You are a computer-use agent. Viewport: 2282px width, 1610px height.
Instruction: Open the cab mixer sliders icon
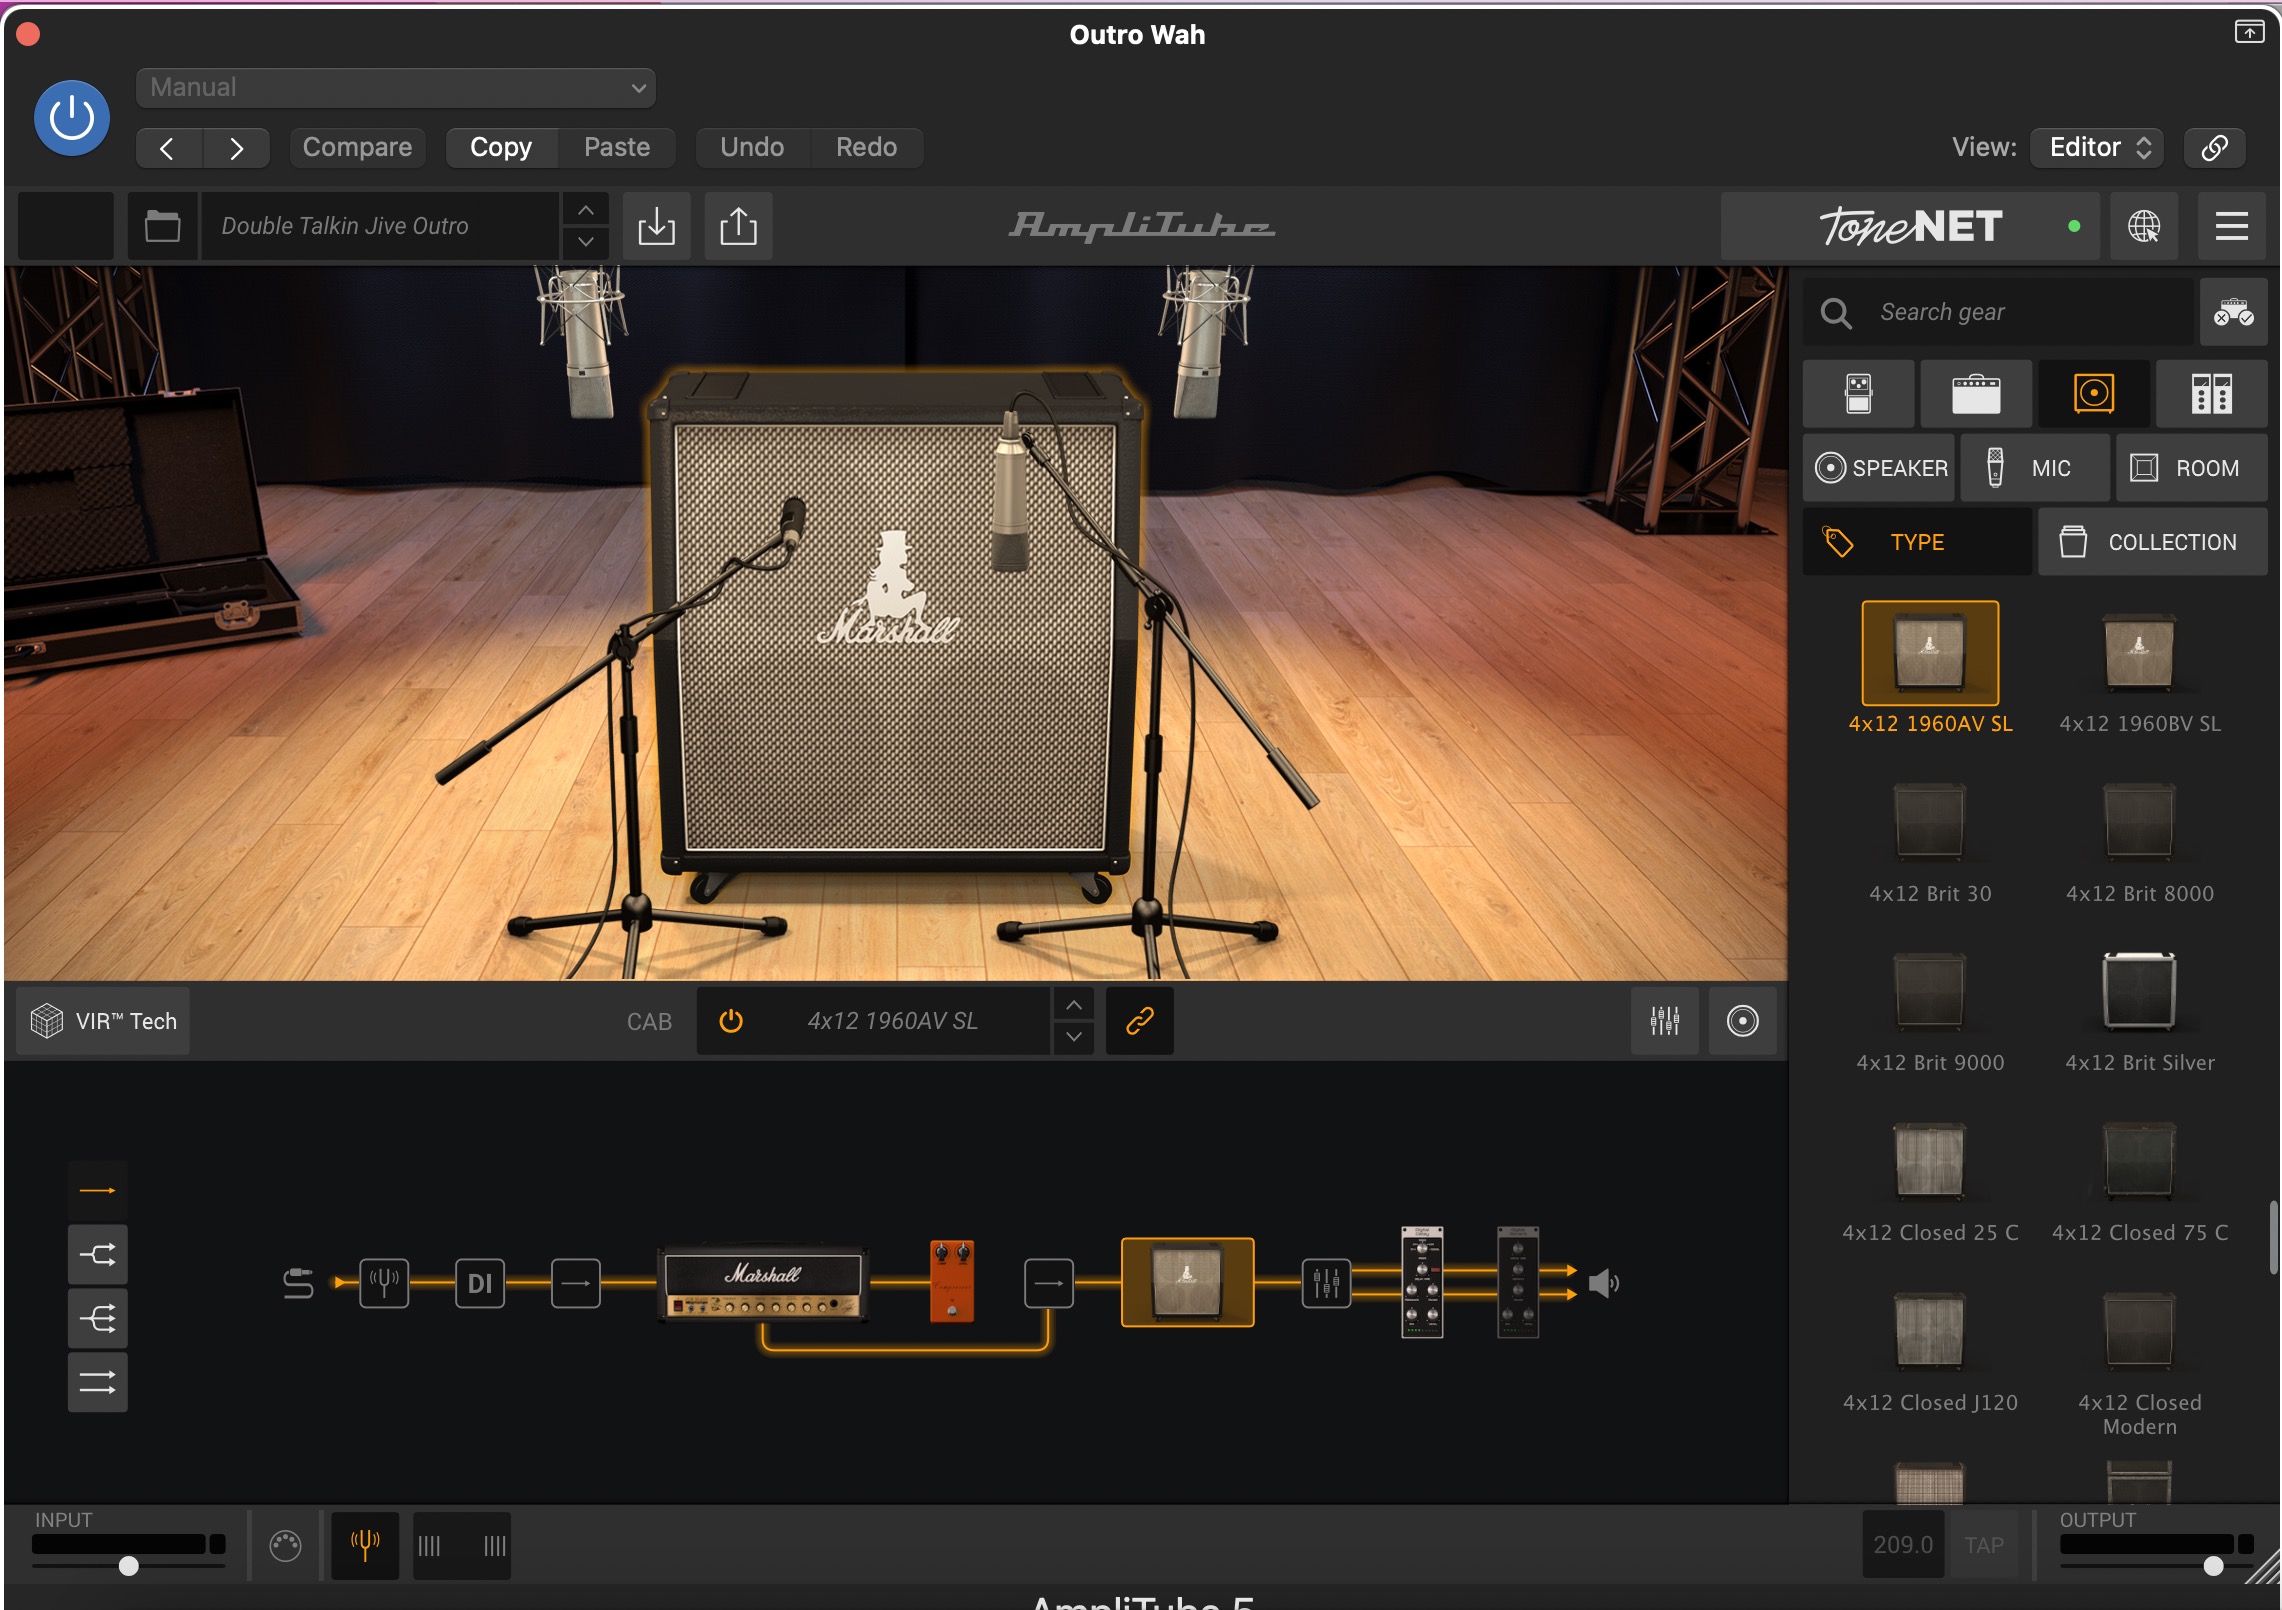(1664, 1021)
